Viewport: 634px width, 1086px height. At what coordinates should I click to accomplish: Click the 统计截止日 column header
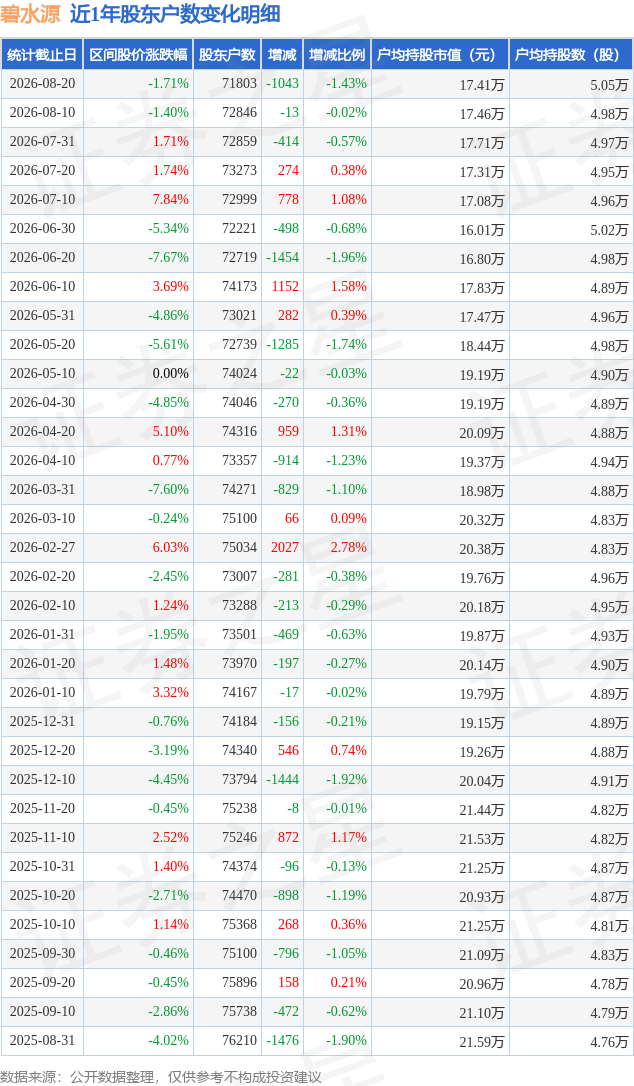[x=42, y=55]
